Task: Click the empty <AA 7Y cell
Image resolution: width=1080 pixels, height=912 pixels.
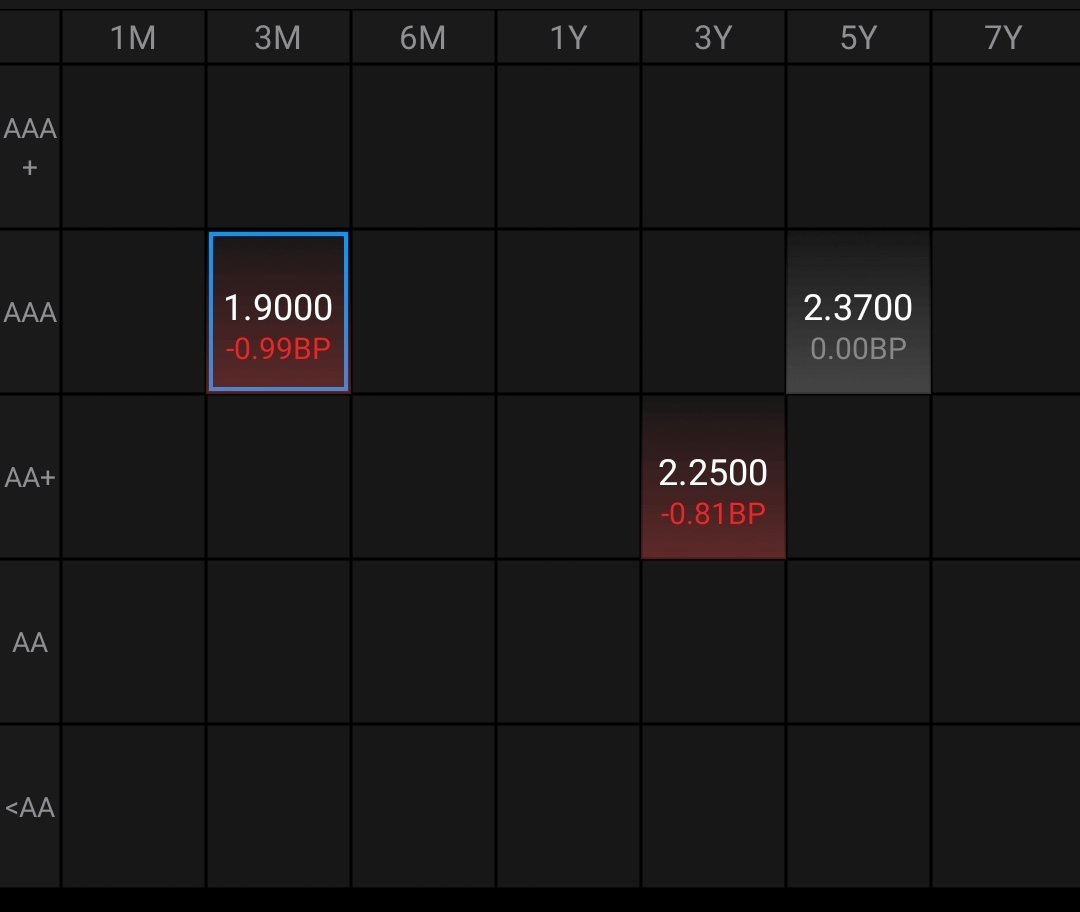Action: tap(1004, 807)
